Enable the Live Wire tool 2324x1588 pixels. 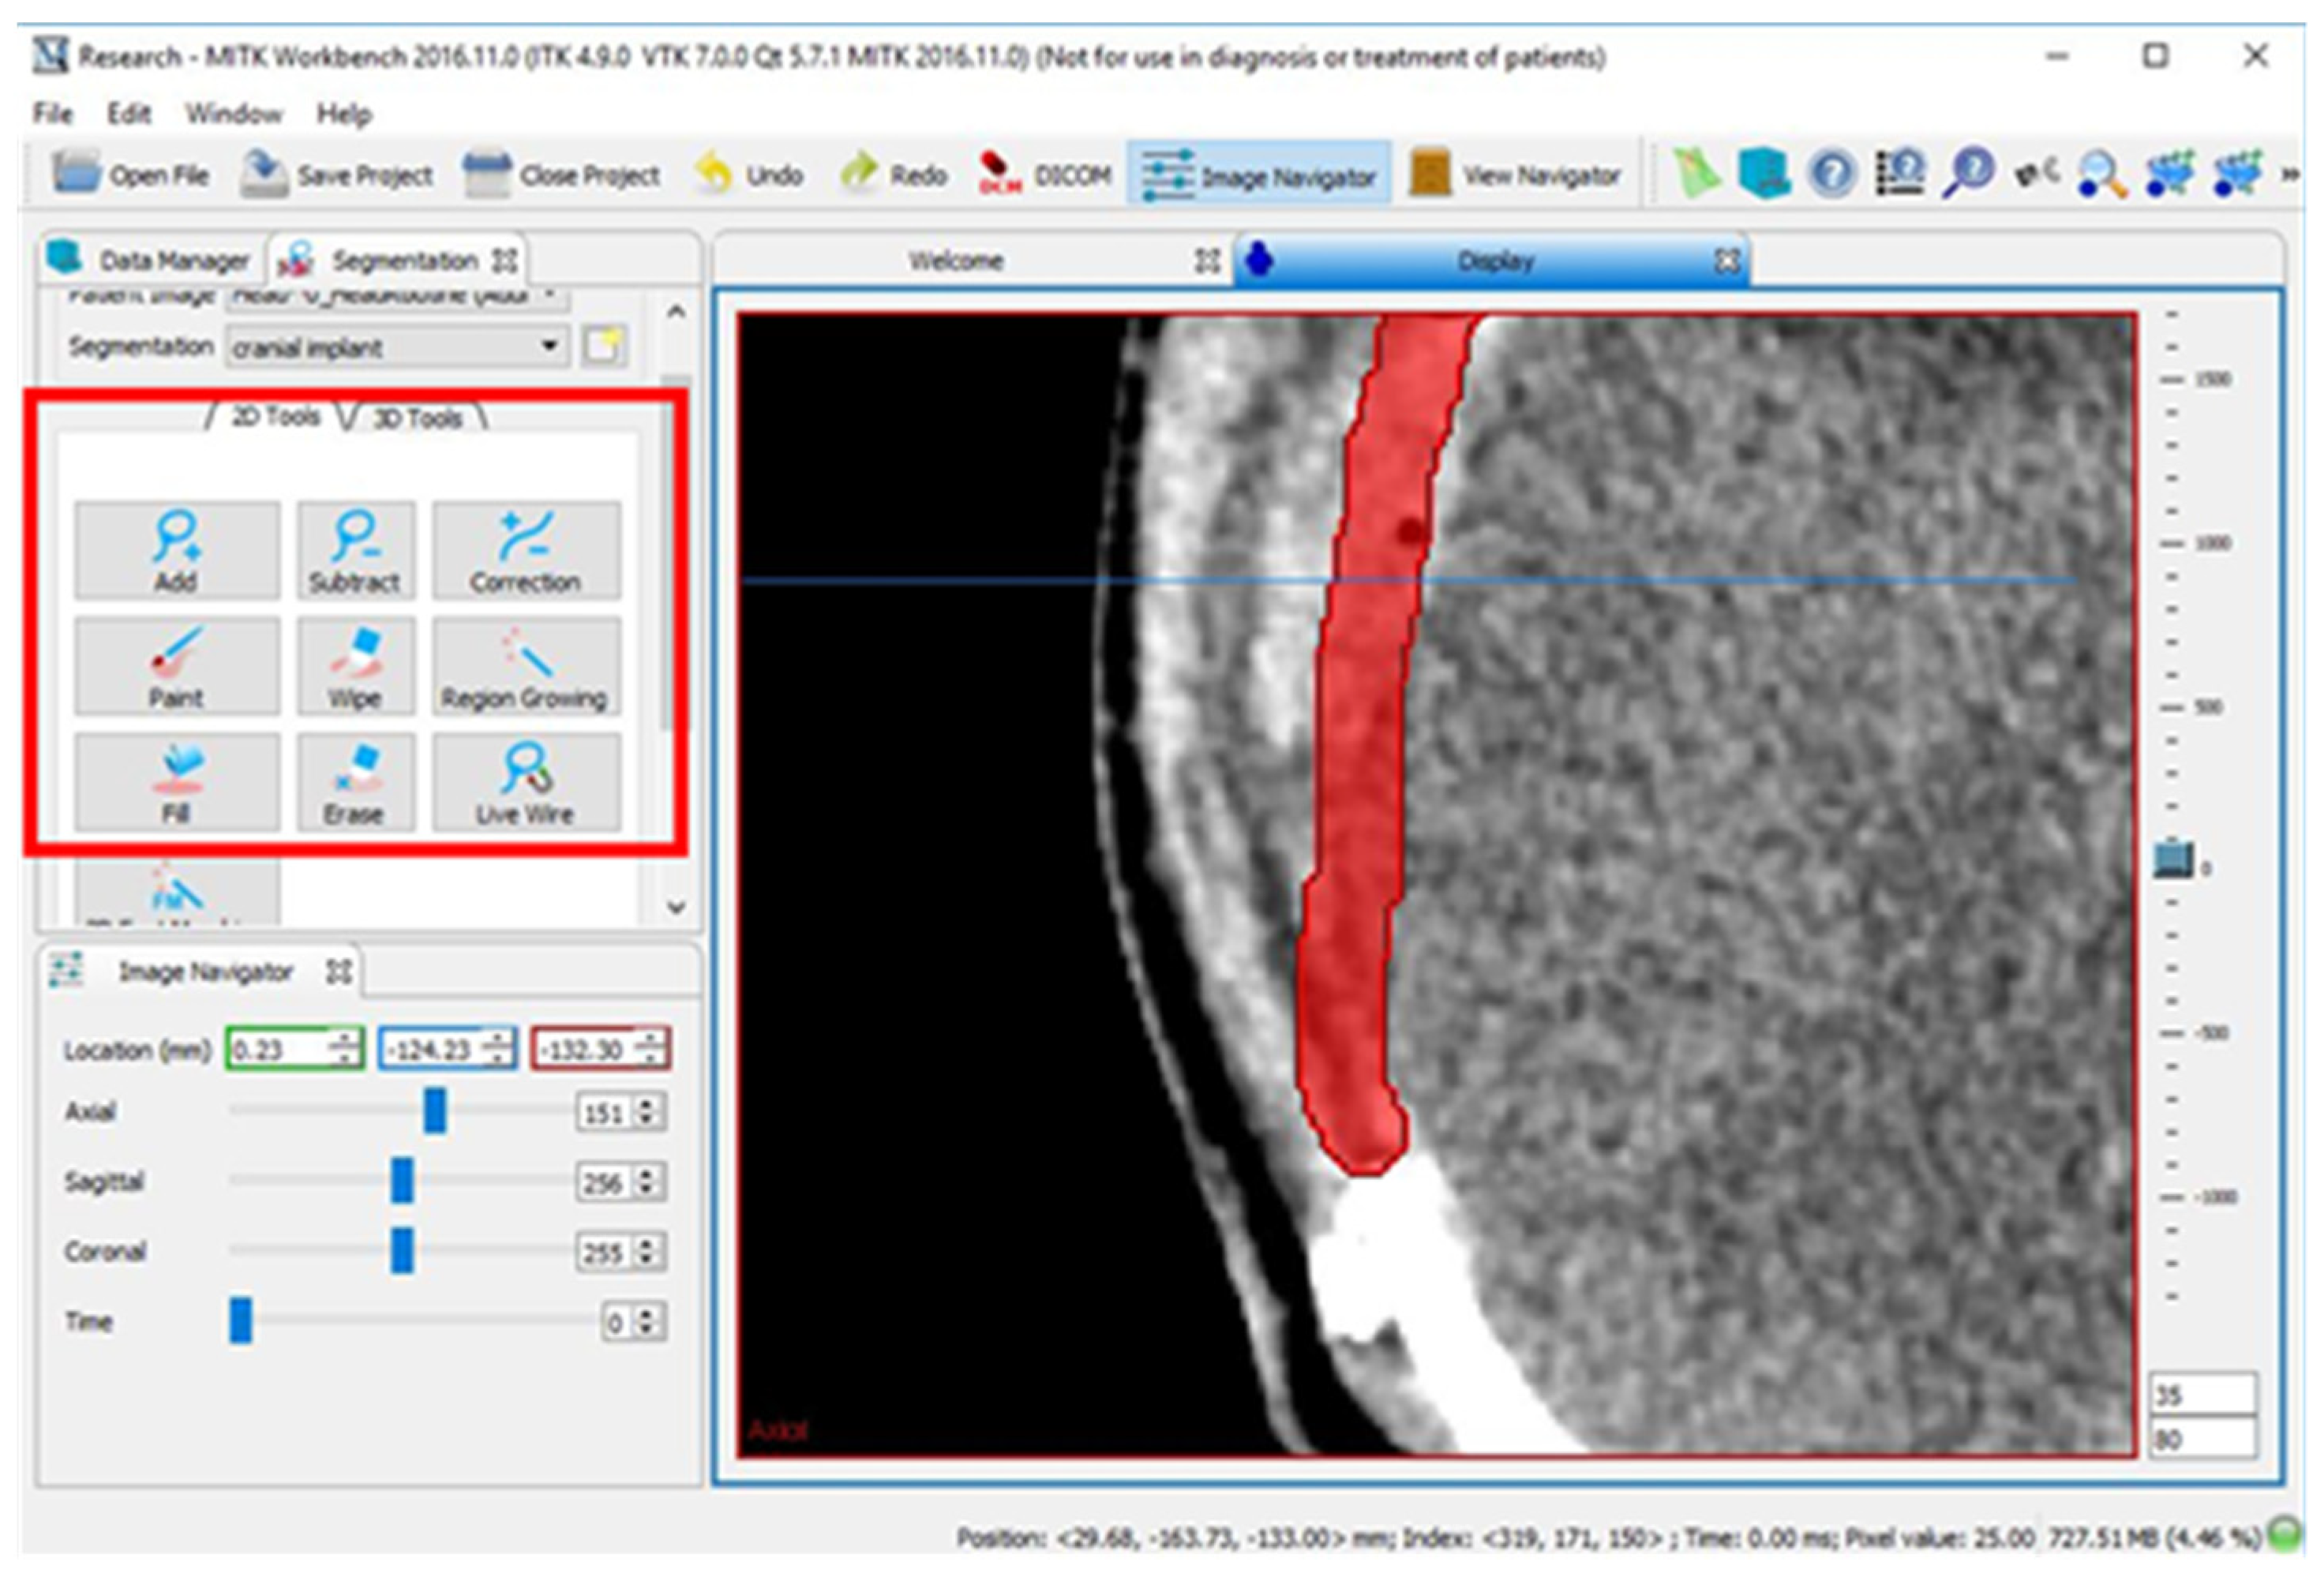[x=525, y=782]
